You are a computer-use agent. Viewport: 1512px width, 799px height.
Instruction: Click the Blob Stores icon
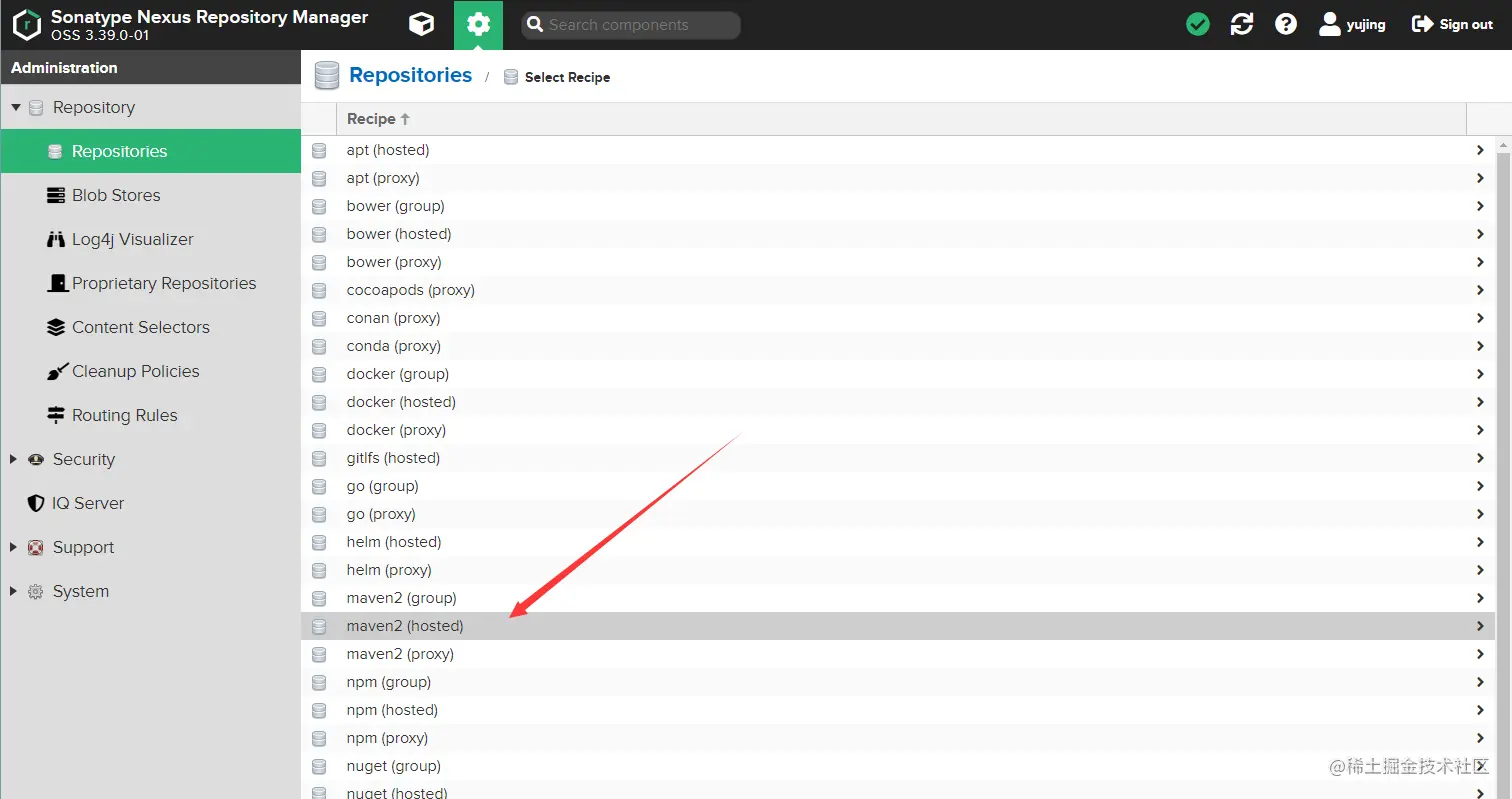[x=56, y=195]
